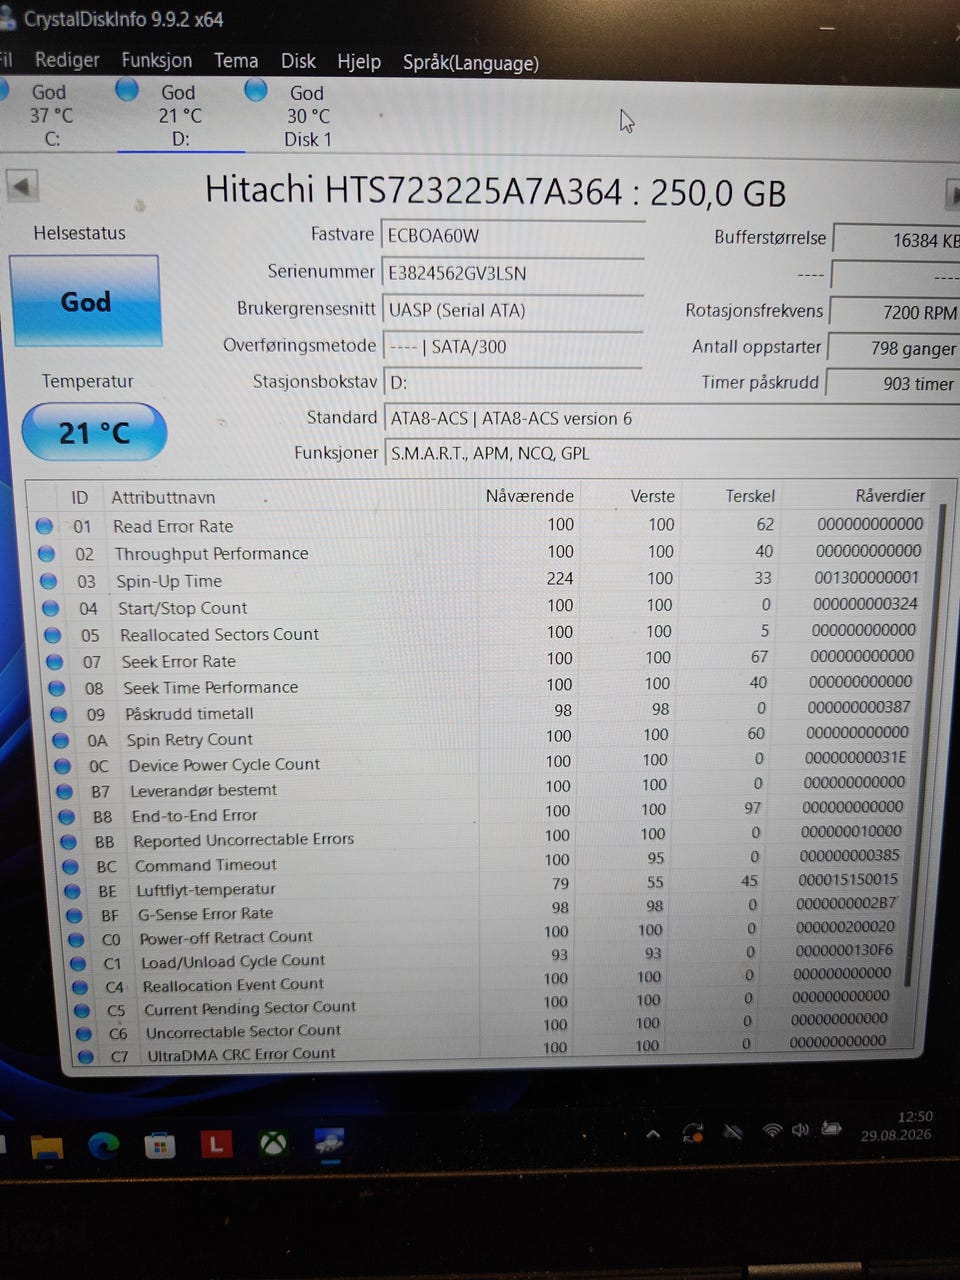Click the Funksjoner field S.M.A.R.T., APM, NCQ, GPL
Screen dimensions: 960x1280
670,453
